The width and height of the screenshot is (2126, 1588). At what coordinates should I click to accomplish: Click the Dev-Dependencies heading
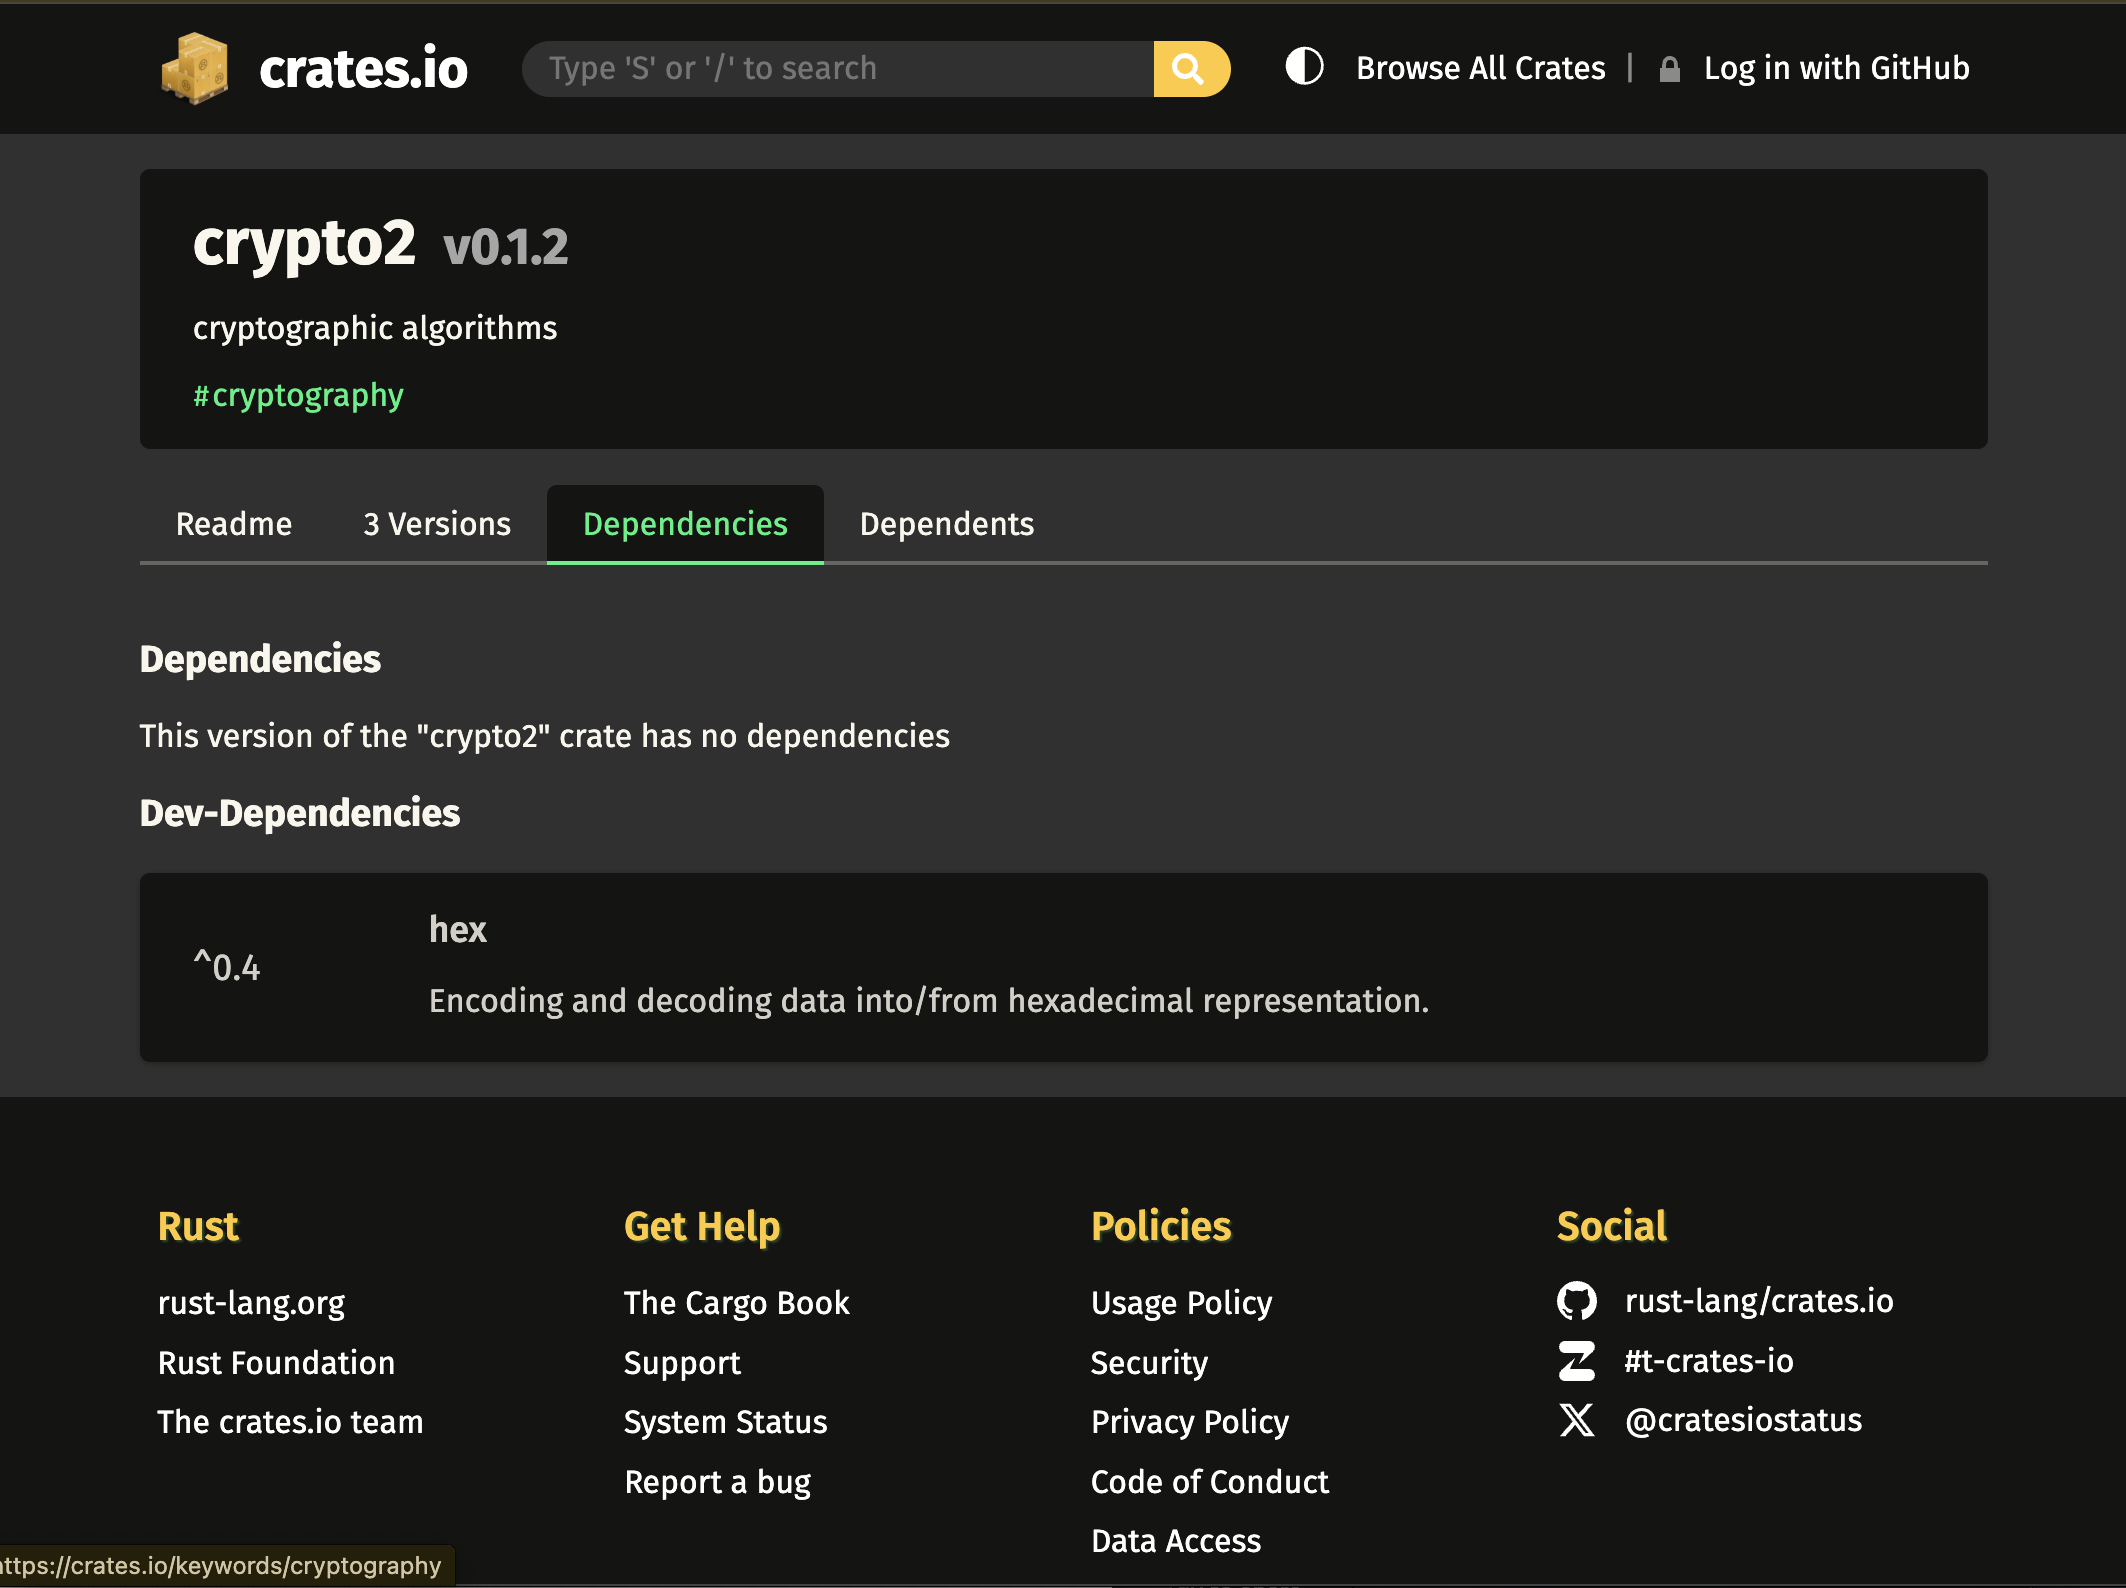tap(300, 813)
